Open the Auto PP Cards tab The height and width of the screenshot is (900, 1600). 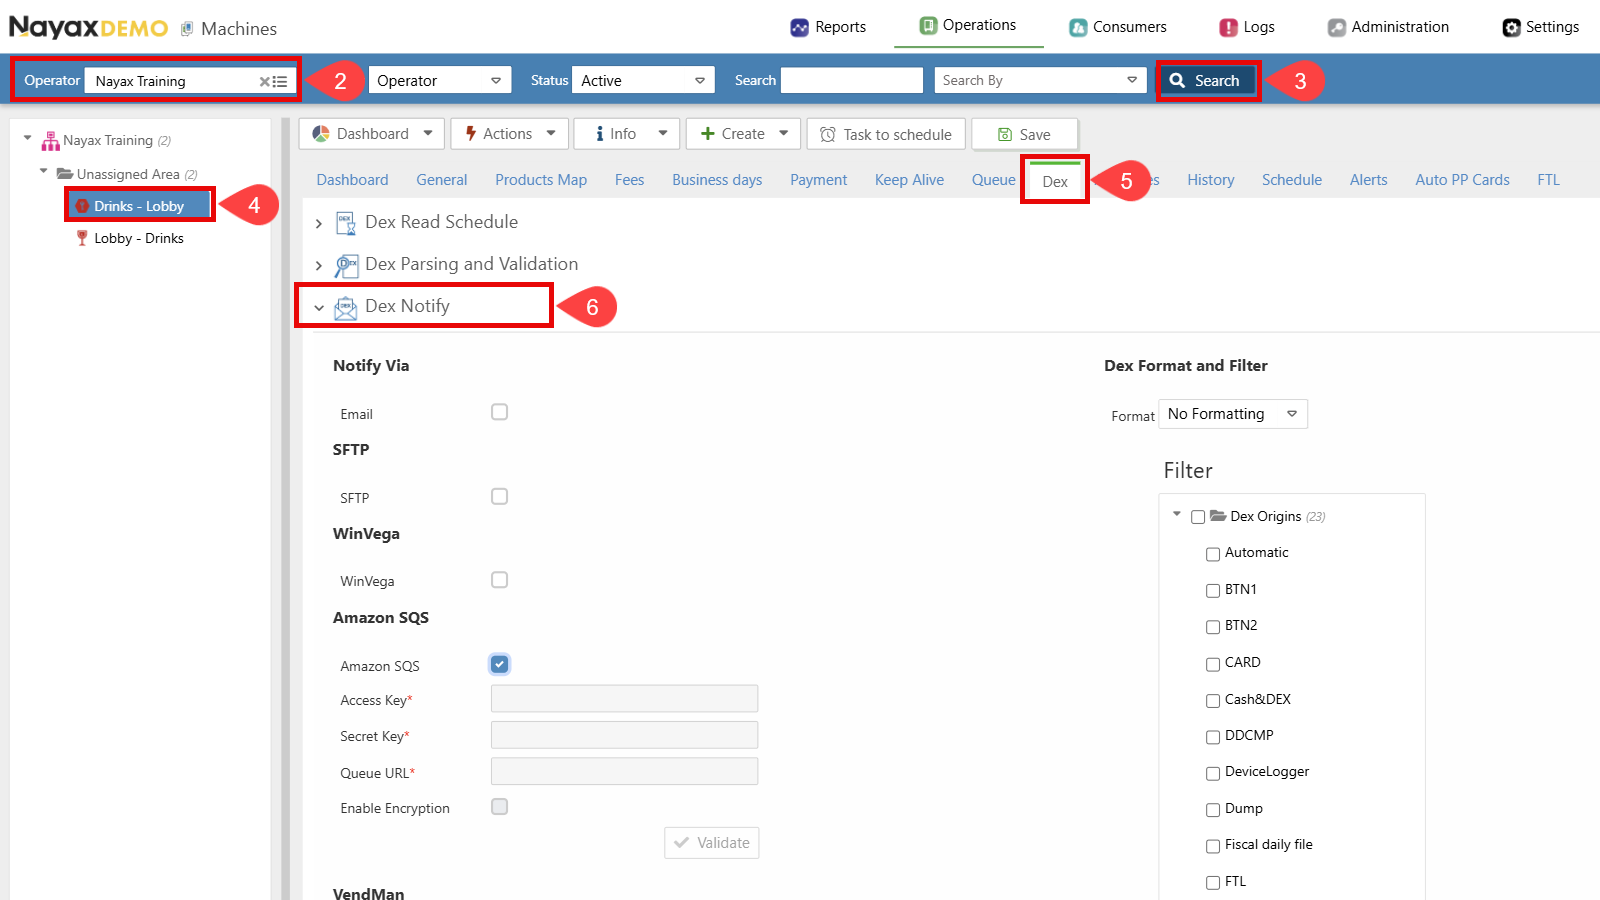click(1462, 180)
